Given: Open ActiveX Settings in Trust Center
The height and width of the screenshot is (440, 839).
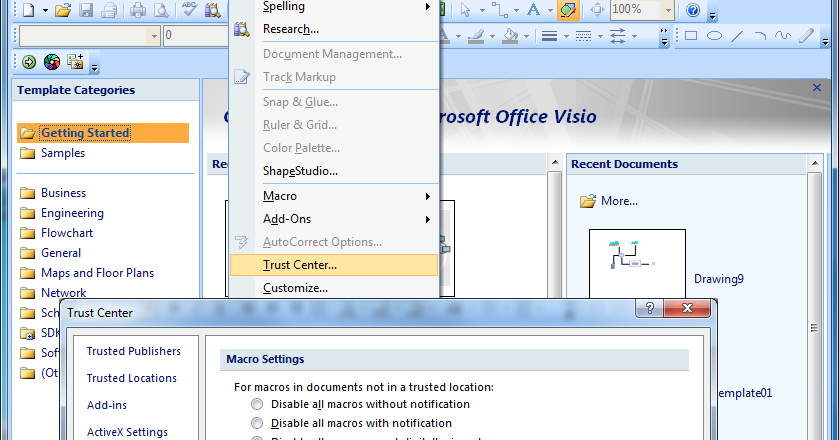Looking at the screenshot, I should point(127,432).
